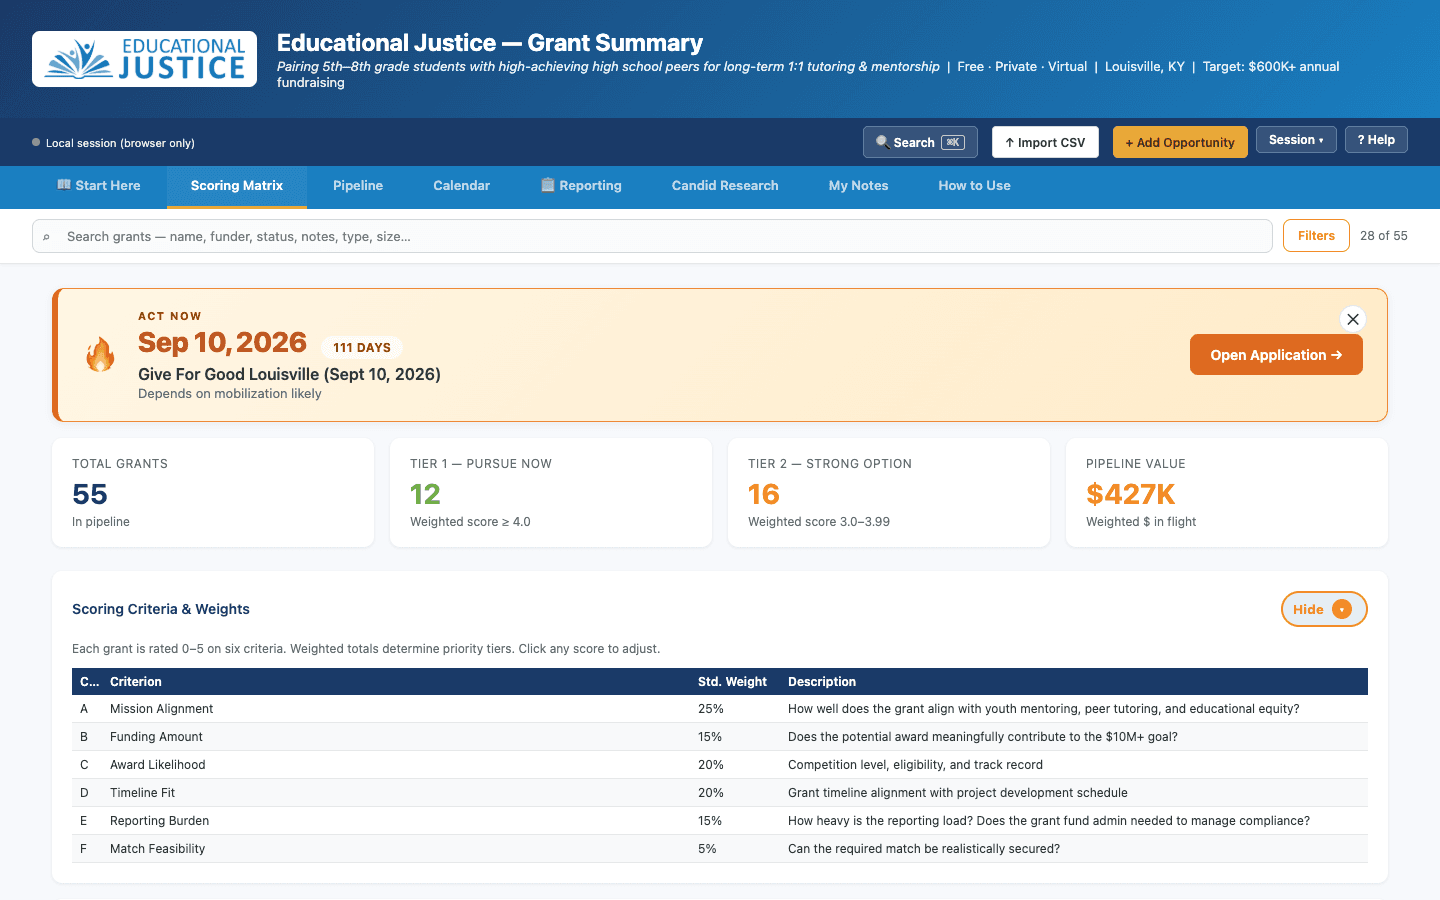Viewport: 1440px width, 900px height.
Task: Dismiss the Act Now banner
Action: (x=1352, y=319)
